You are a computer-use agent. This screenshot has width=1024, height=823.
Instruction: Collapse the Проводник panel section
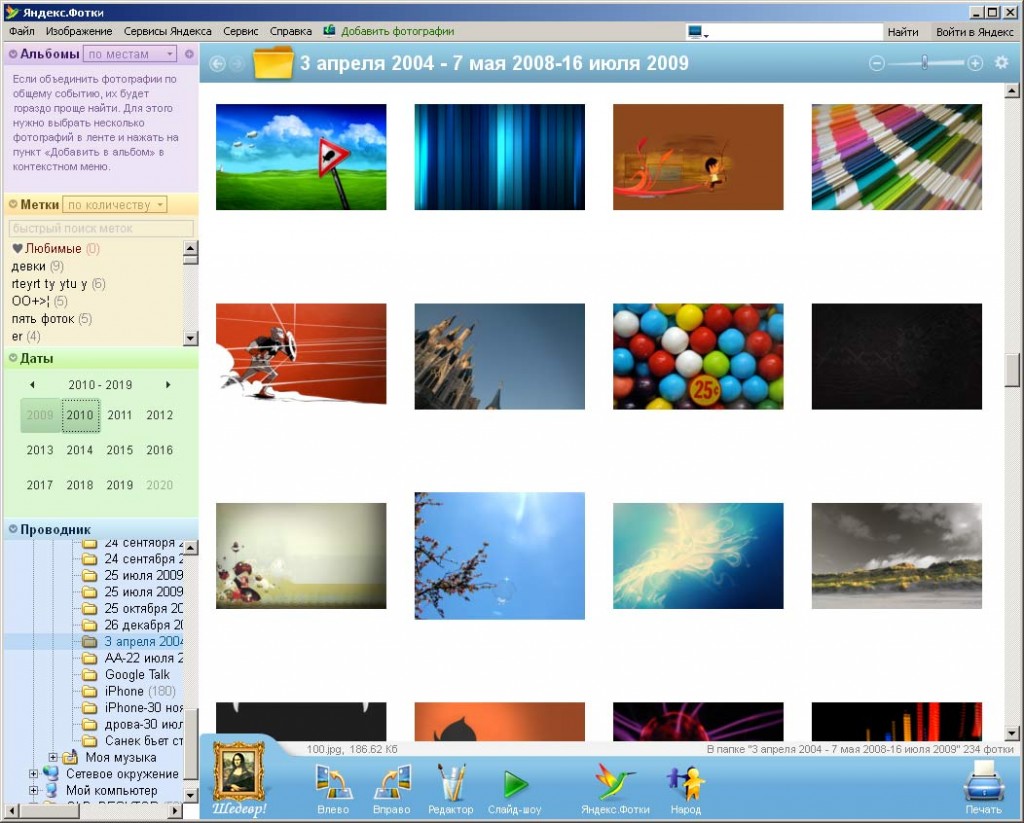coord(13,529)
